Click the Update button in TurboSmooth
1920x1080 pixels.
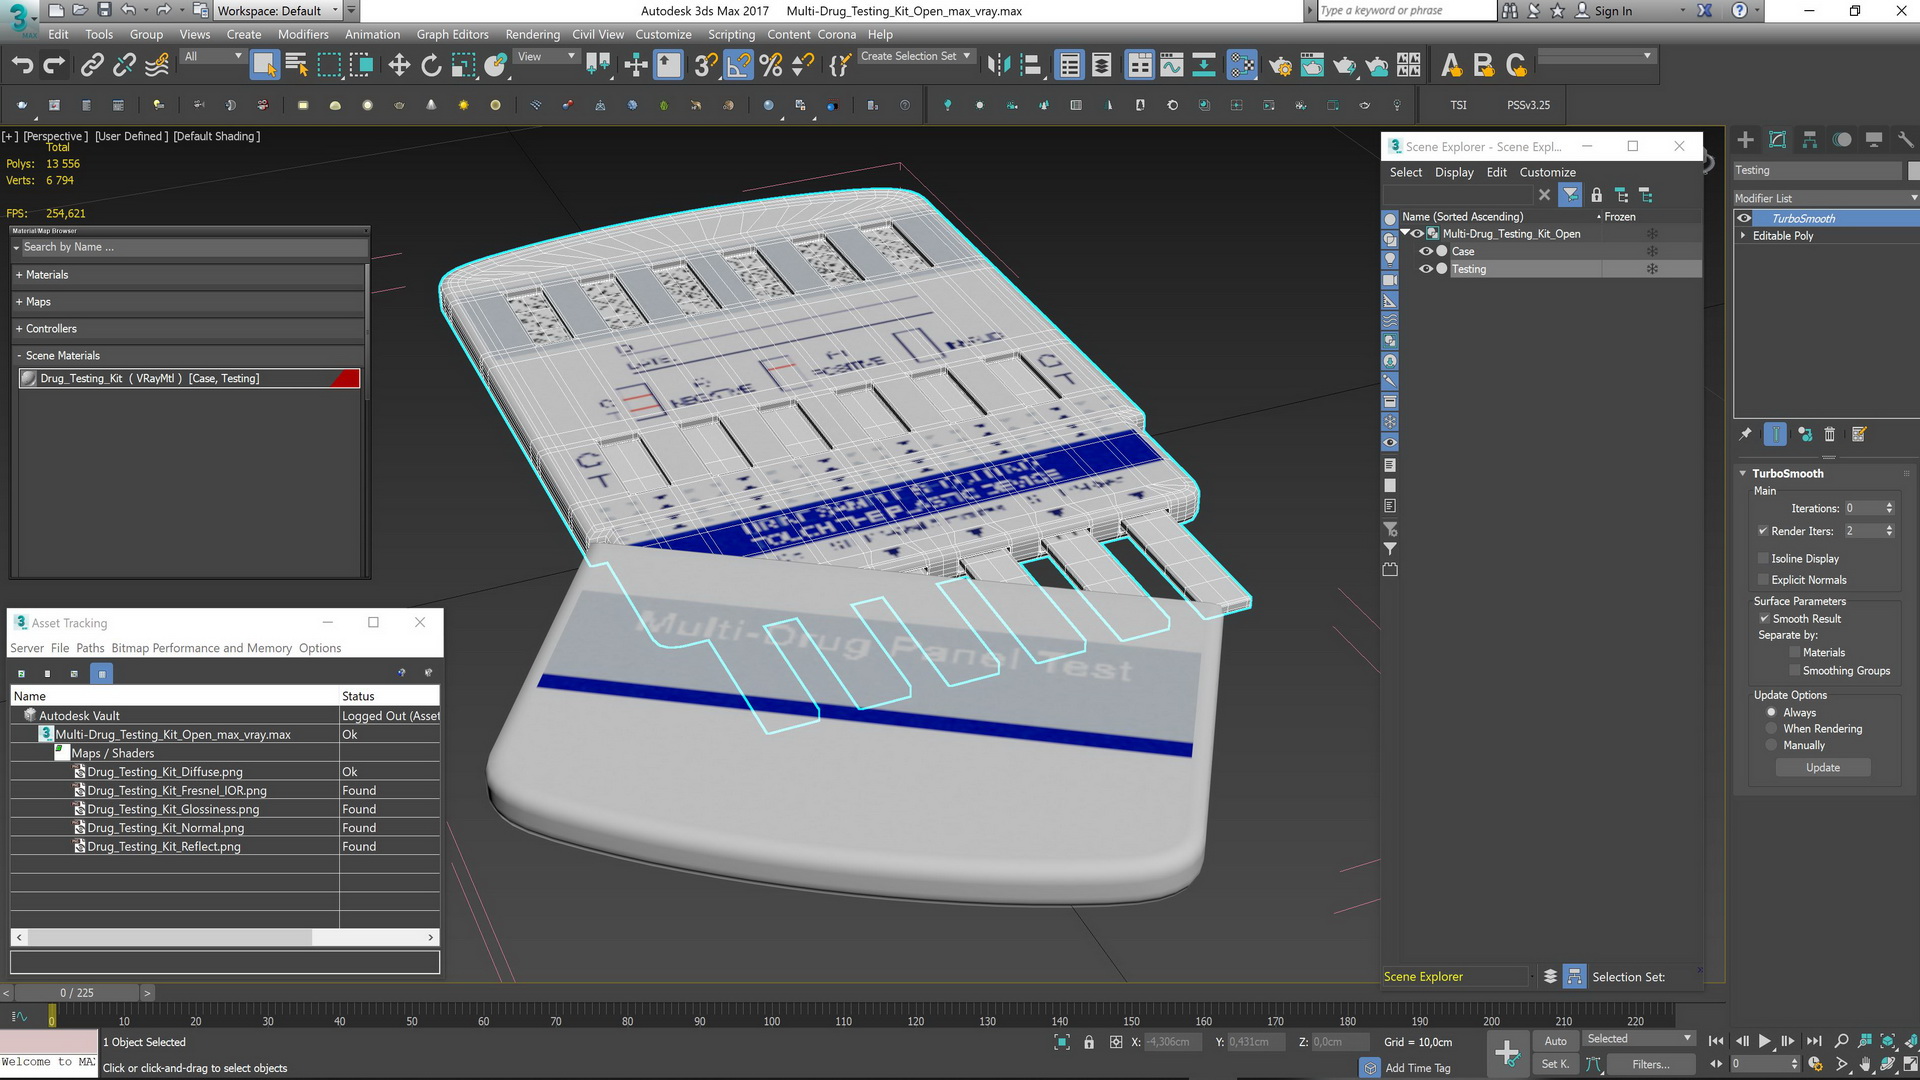pos(1822,767)
